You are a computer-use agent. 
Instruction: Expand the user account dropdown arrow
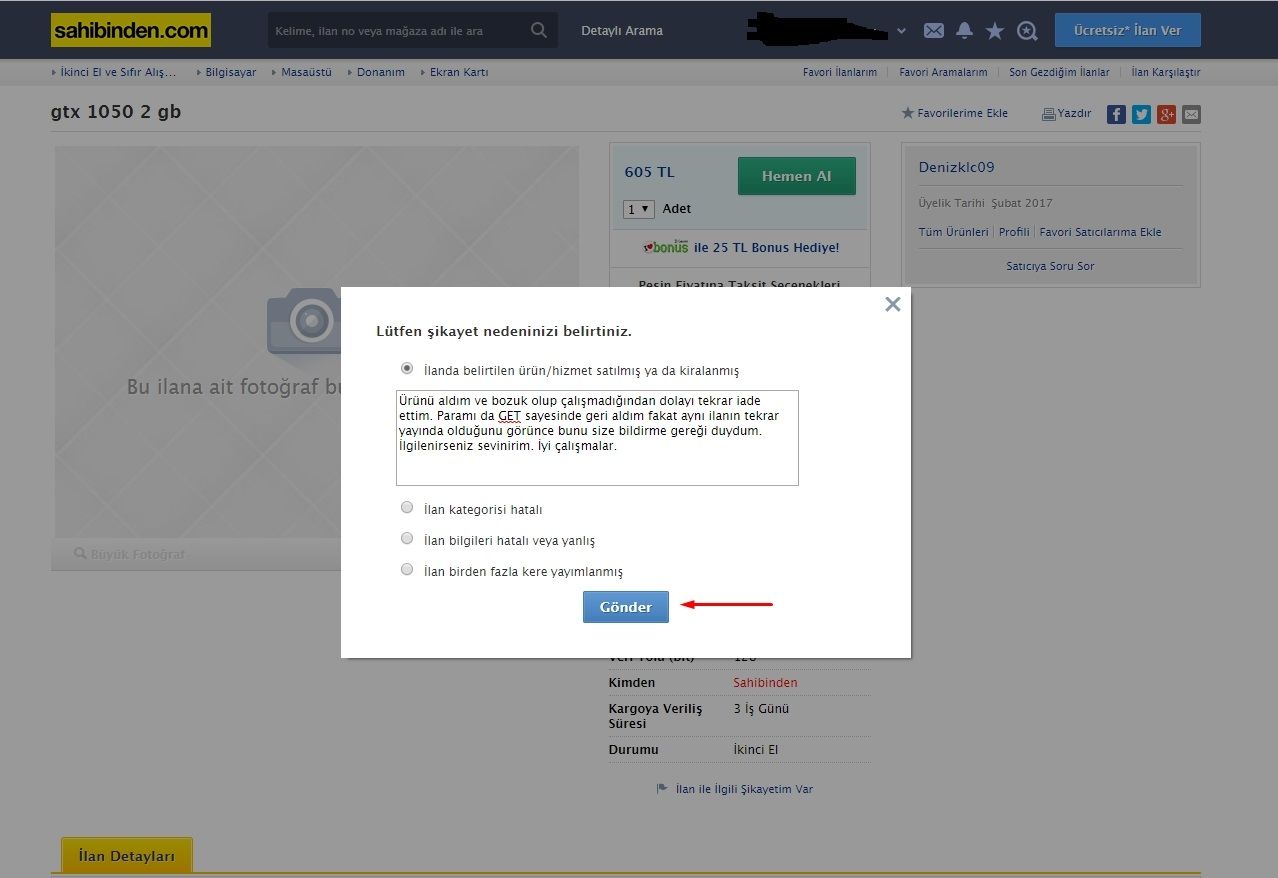click(x=901, y=31)
